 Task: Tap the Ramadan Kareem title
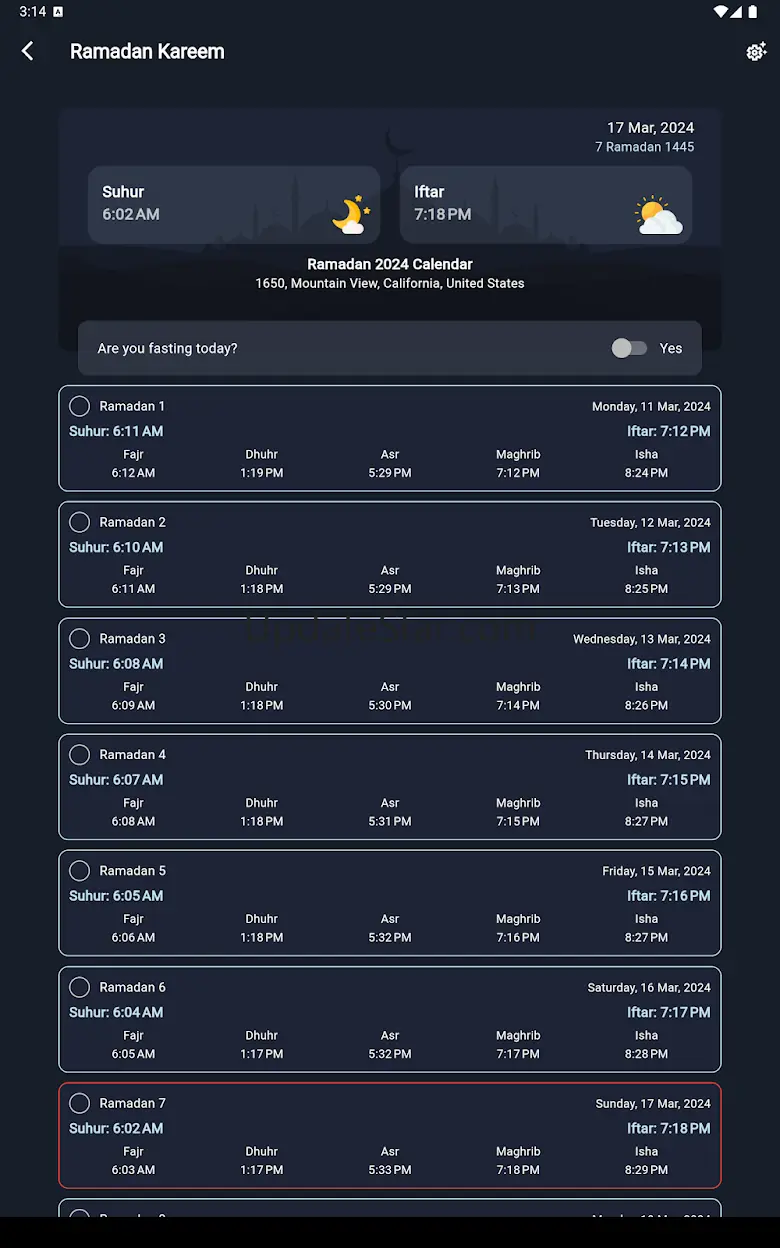pyautogui.click(x=147, y=52)
